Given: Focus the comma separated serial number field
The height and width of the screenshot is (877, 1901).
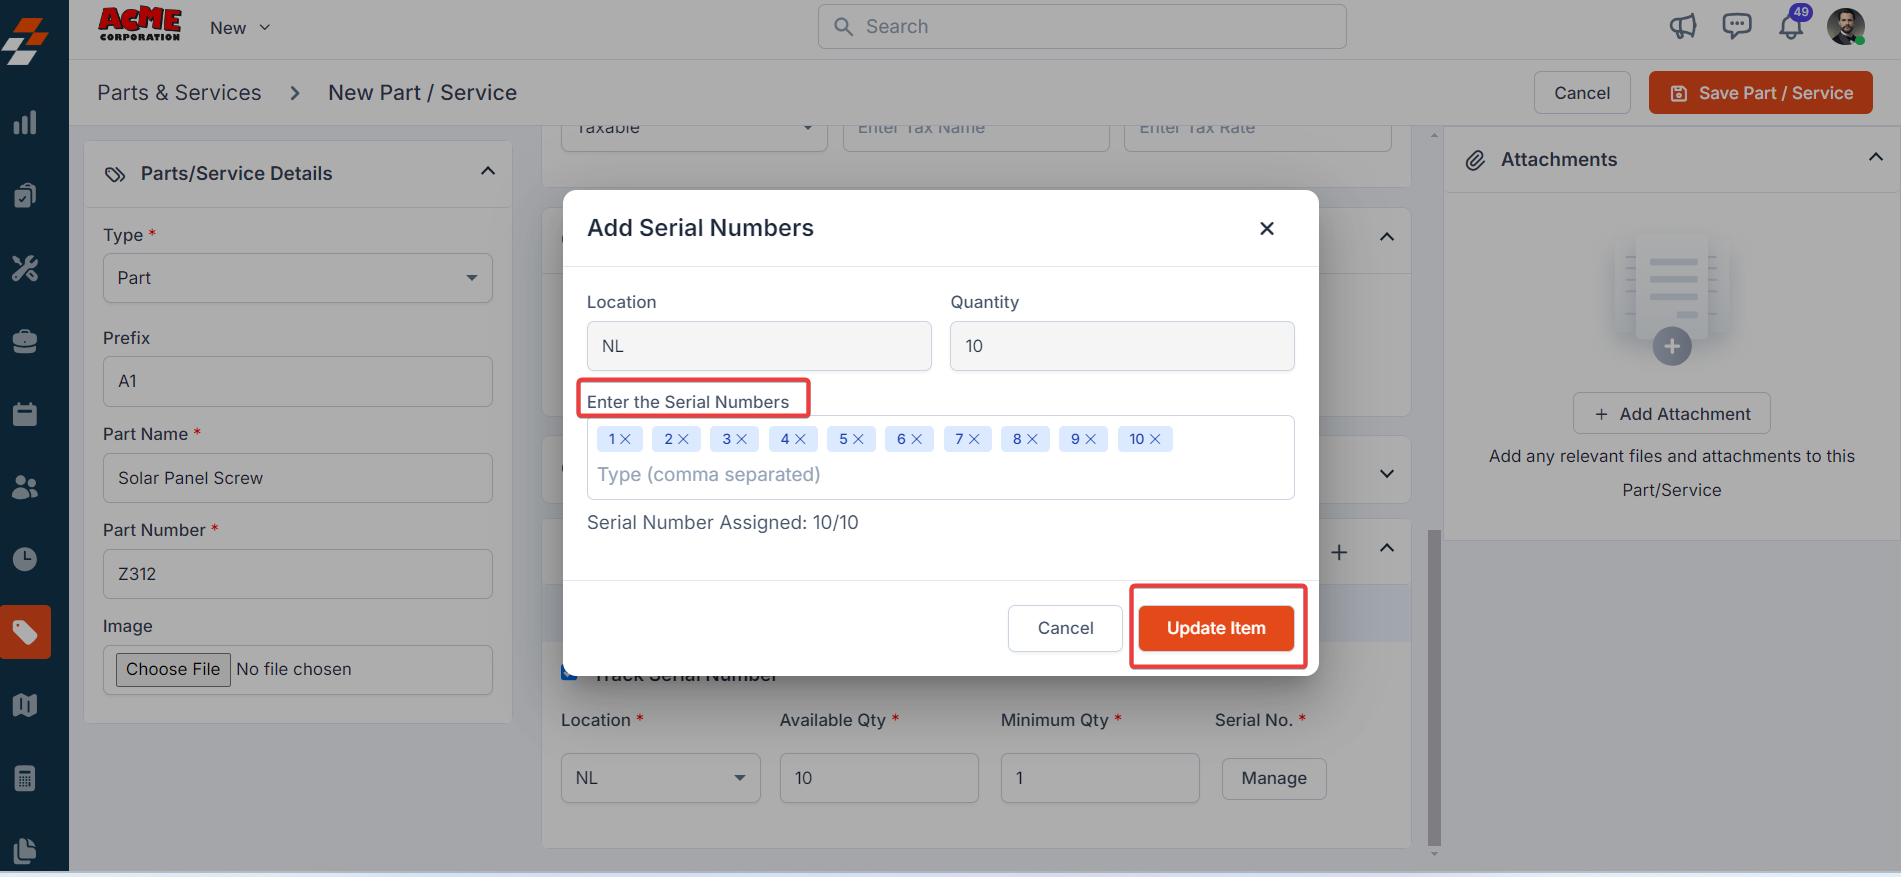Looking at the screenshot, I should coord(940,475).
